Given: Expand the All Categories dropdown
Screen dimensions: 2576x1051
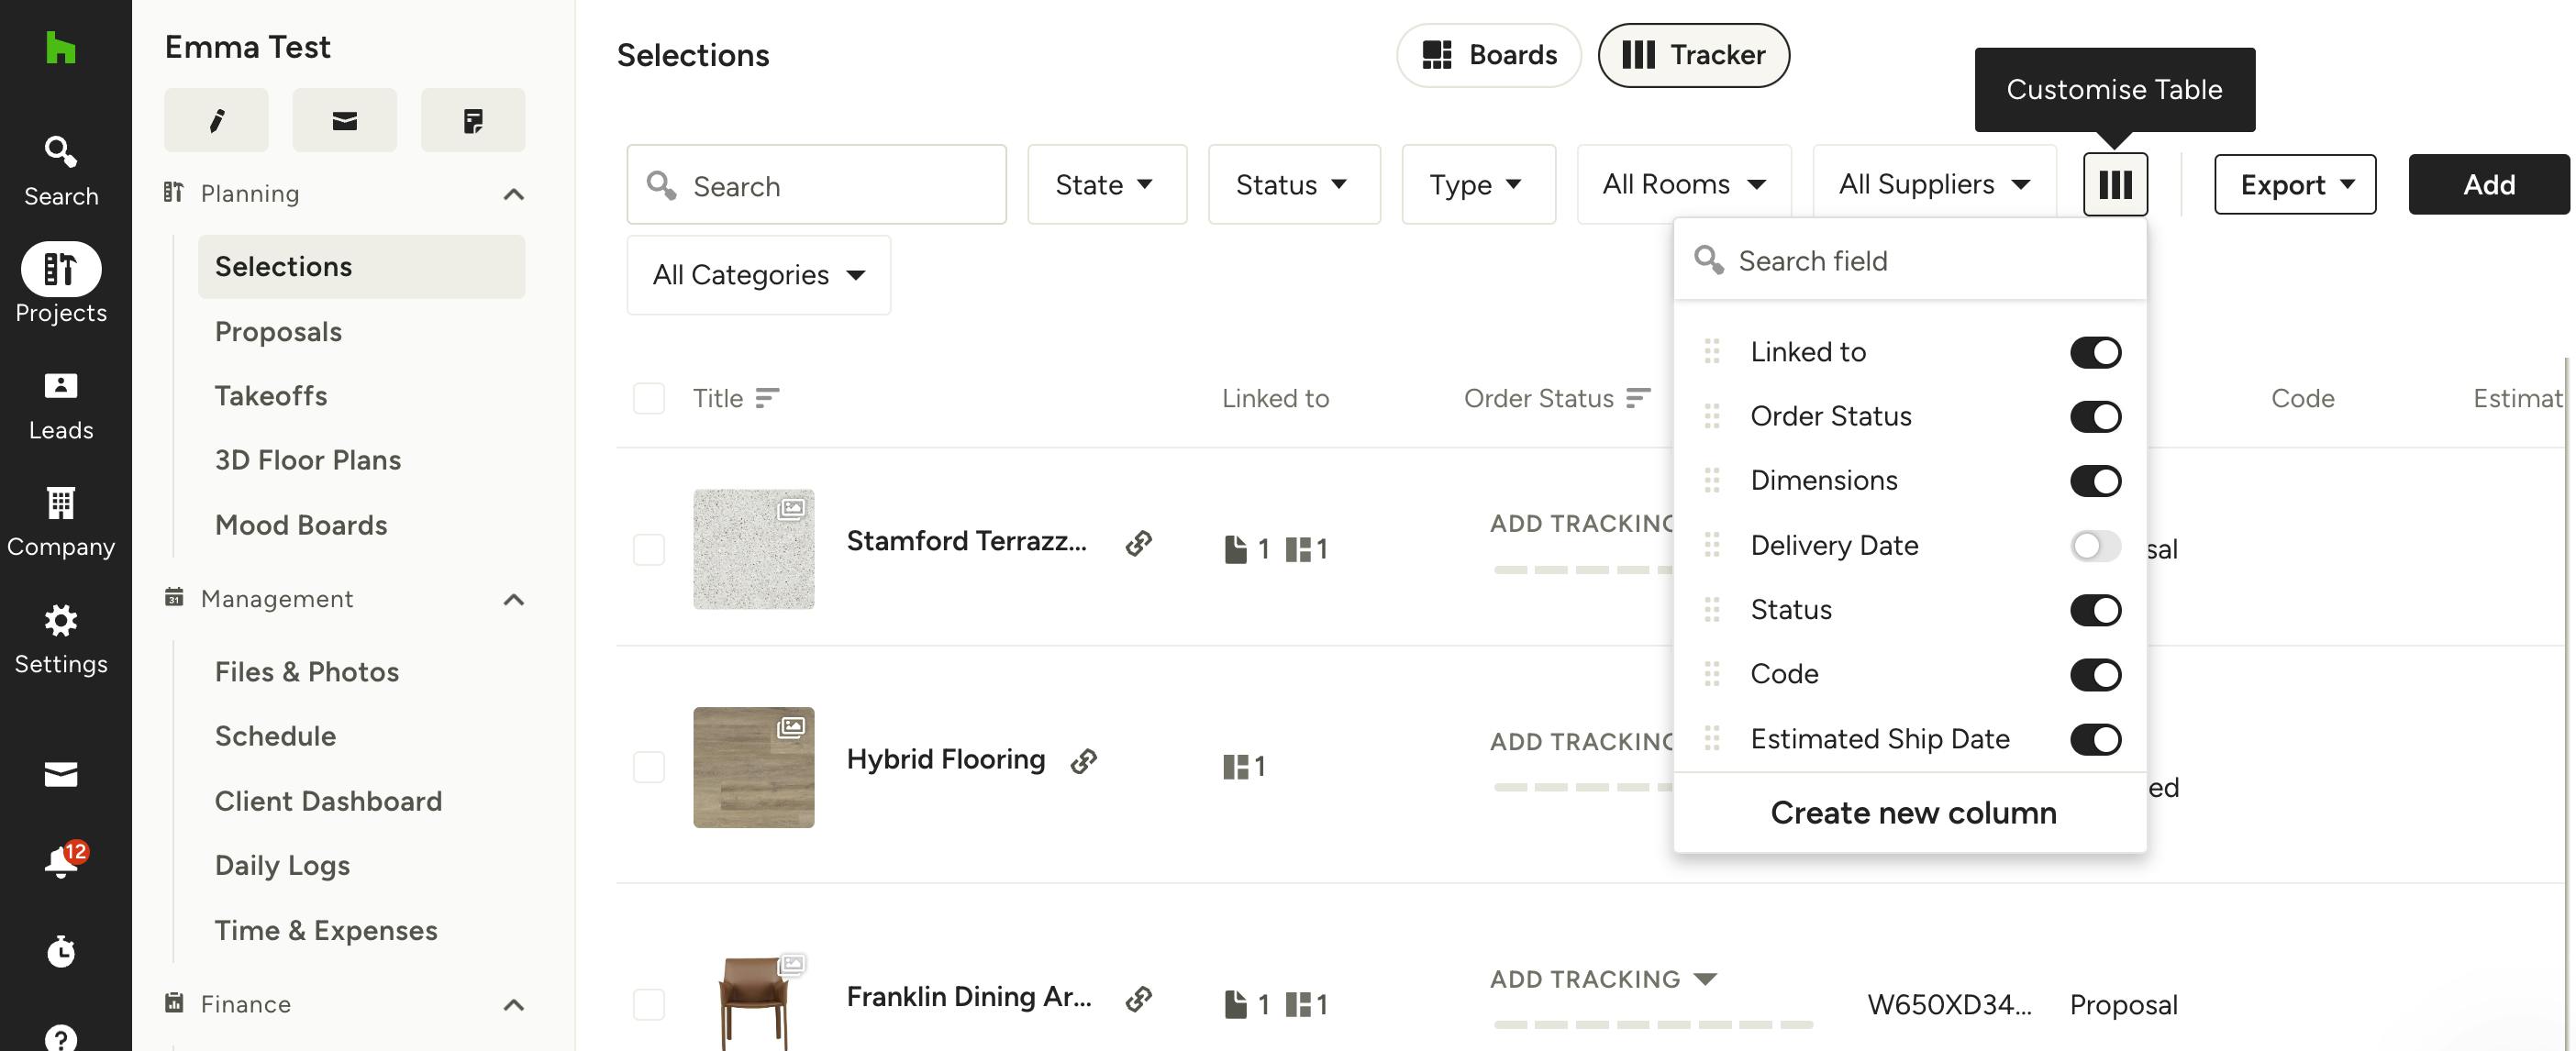Looking at the screenshot, I should [759, 275].
